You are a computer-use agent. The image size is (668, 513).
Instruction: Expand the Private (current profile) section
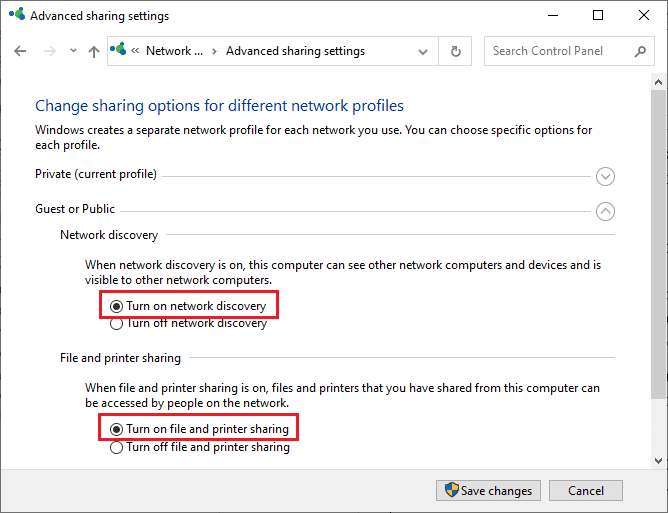pos(605,176)
